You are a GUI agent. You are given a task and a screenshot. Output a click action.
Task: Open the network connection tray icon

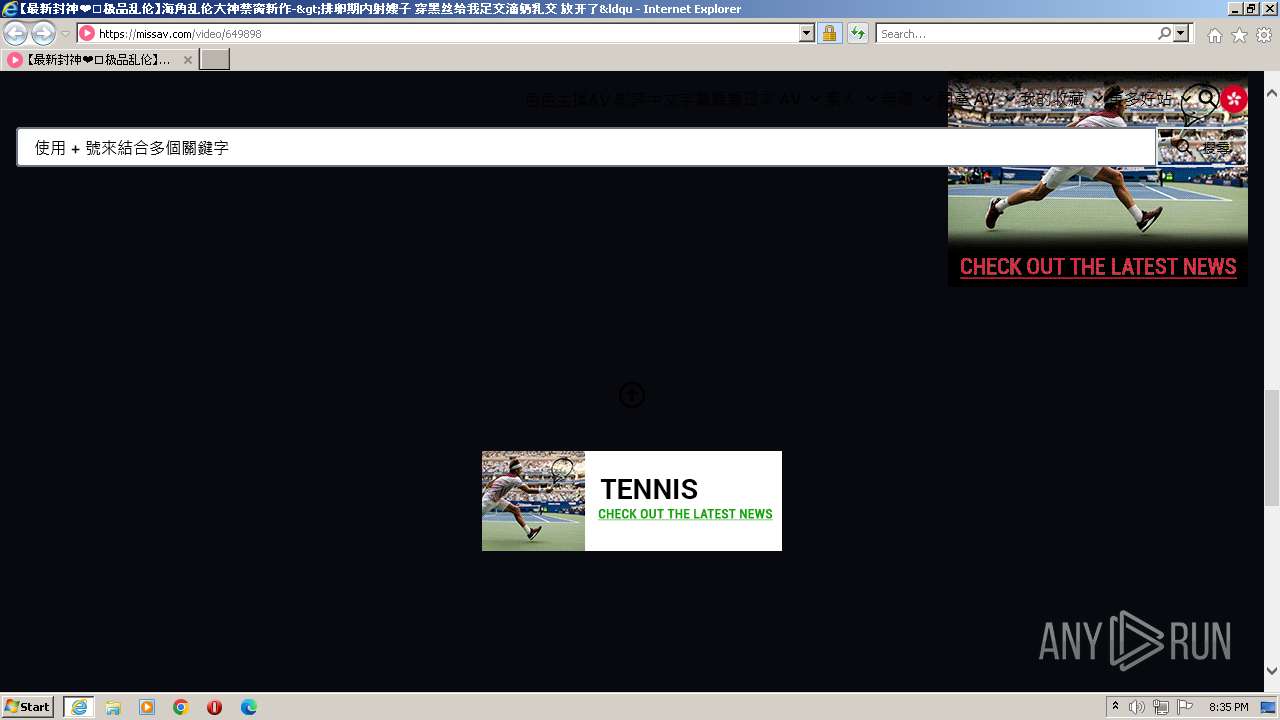click(x=1161, y=707)
